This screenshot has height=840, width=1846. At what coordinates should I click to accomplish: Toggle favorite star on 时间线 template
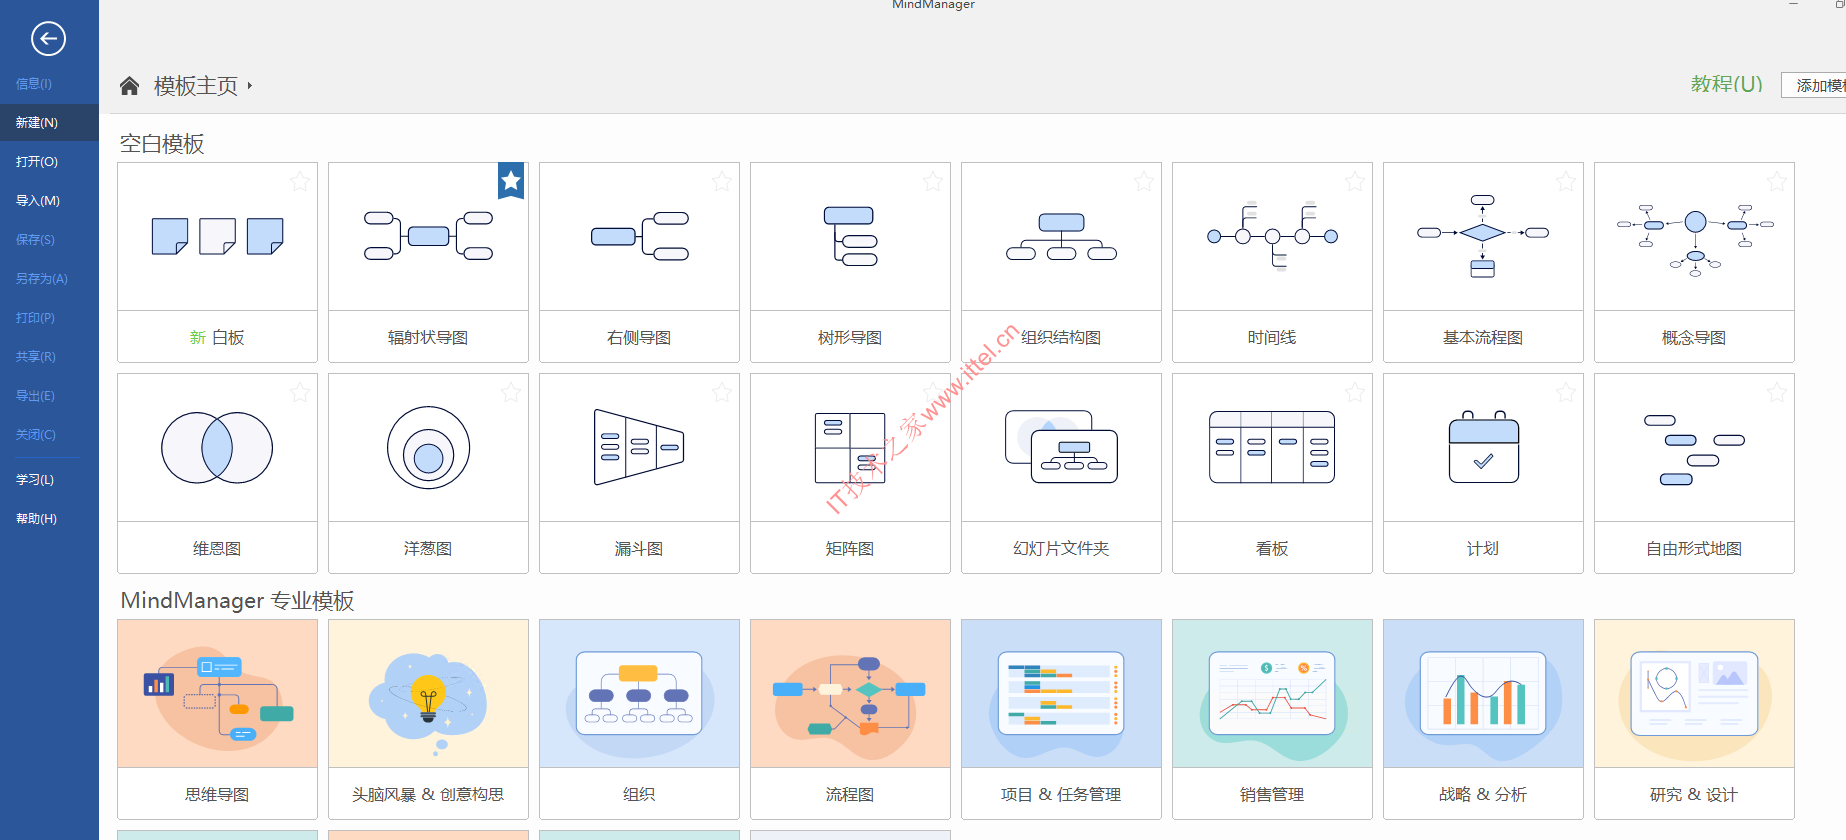[1355, 181]
